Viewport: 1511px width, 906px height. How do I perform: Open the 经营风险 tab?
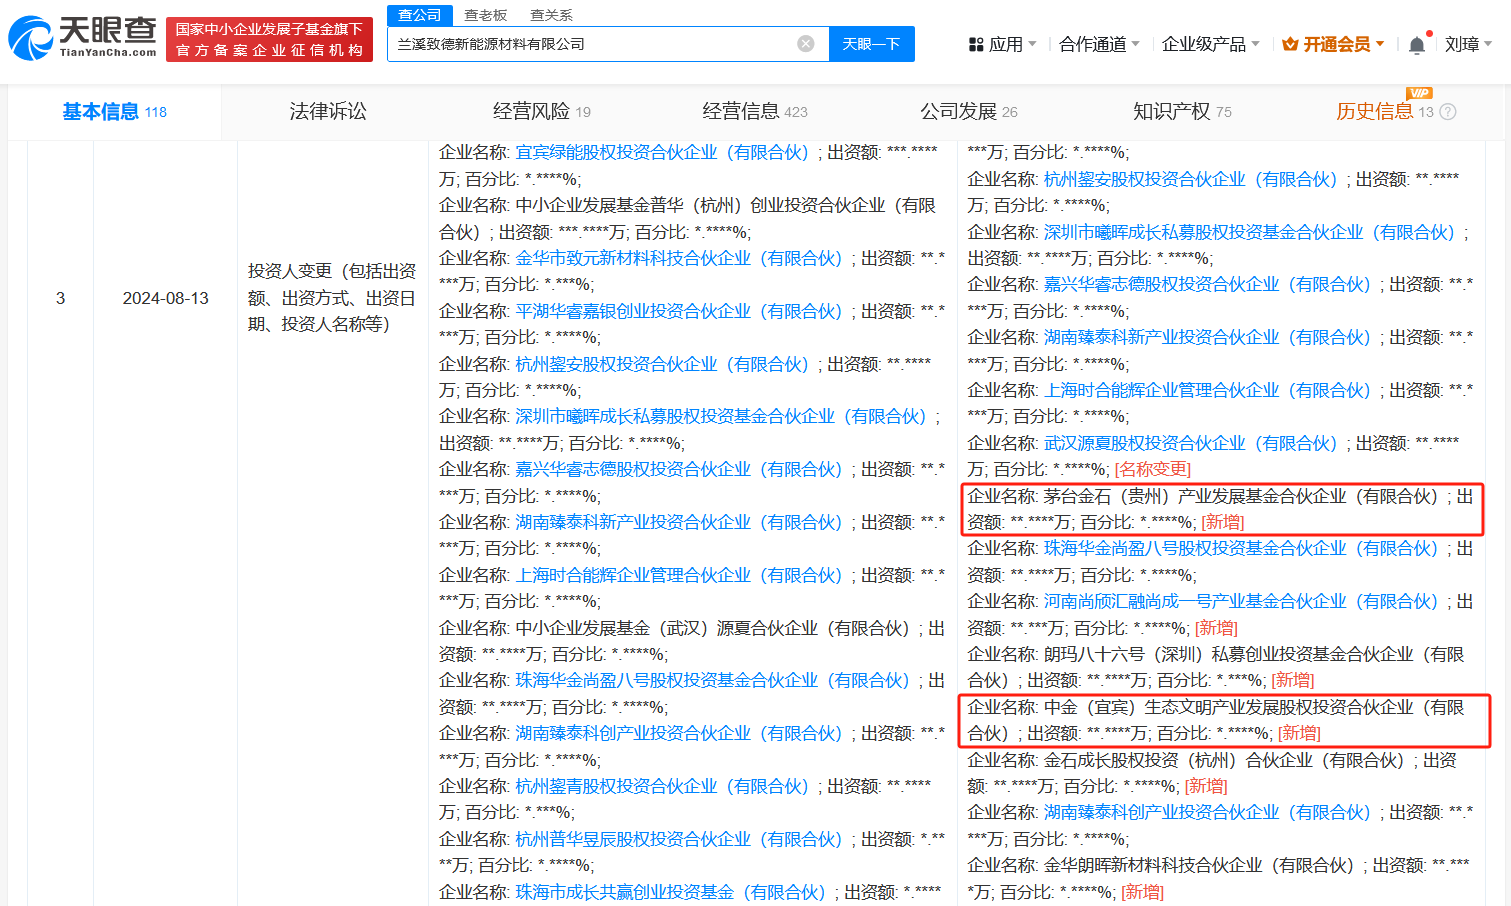point(541,112)
